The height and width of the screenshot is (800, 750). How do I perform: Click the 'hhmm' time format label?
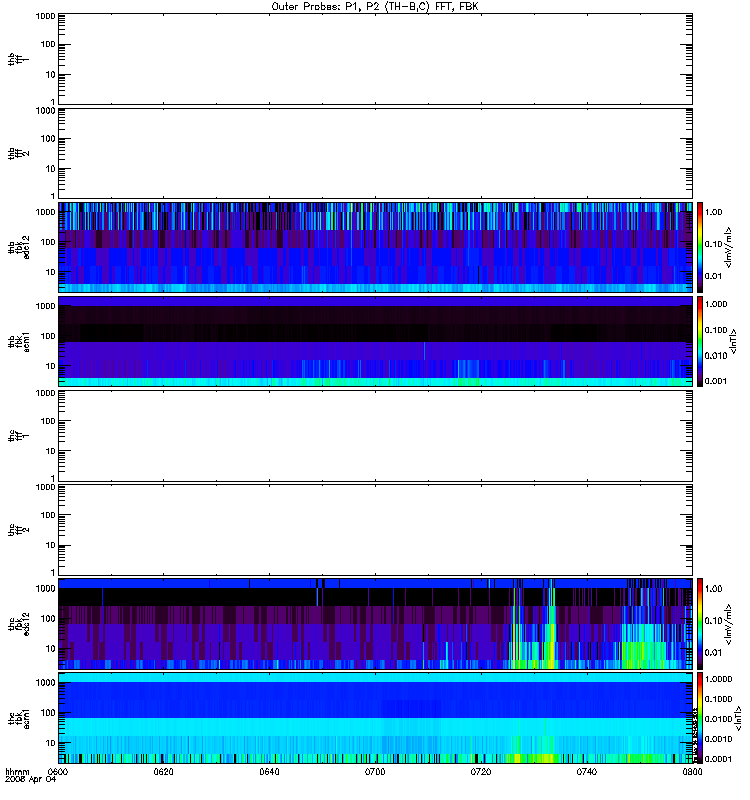[17, 772]
